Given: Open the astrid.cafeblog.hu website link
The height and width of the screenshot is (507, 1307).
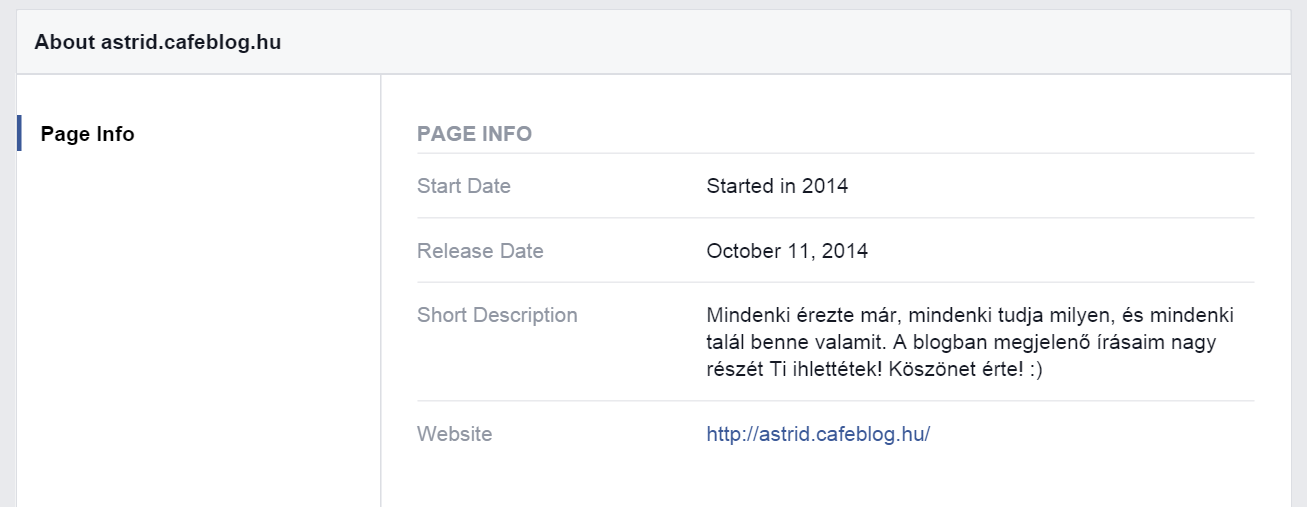Looking at the screenshot, I should click(818, 434).
